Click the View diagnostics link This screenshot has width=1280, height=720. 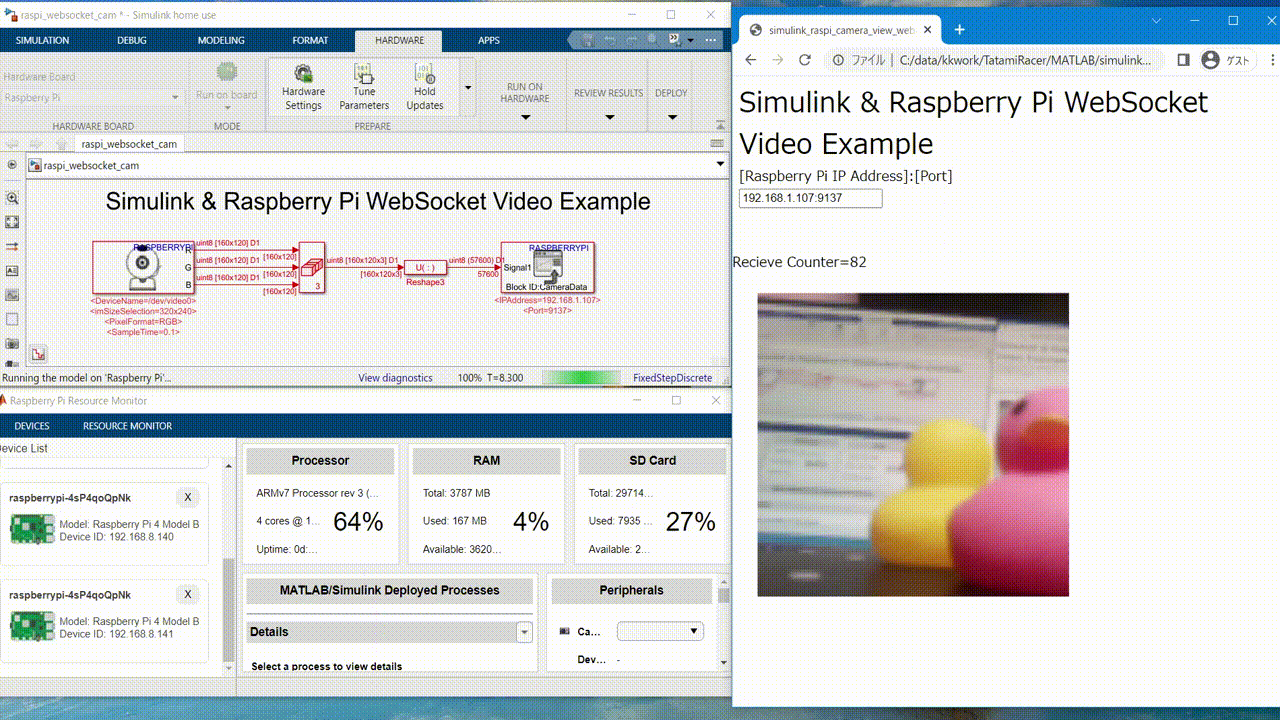pos(396,378)
